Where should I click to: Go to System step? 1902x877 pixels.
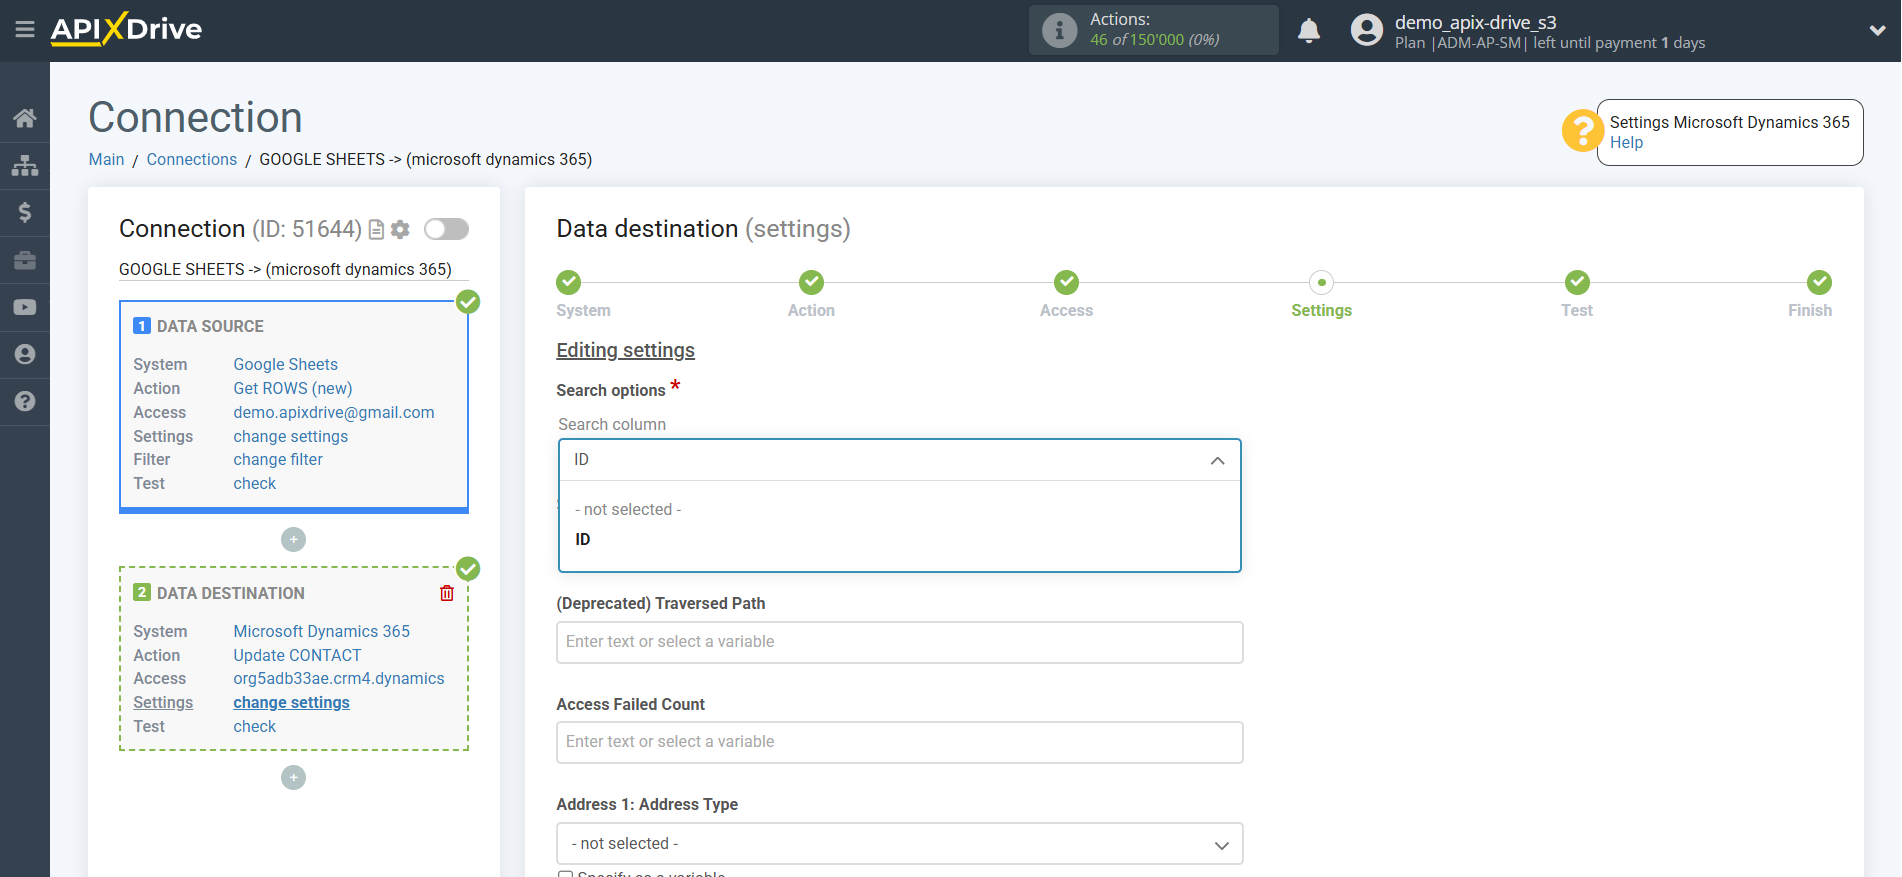569,282
